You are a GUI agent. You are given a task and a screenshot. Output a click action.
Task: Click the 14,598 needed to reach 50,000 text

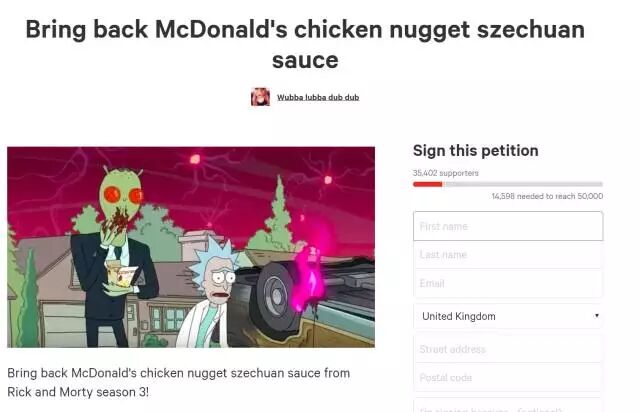pos(547,196)
